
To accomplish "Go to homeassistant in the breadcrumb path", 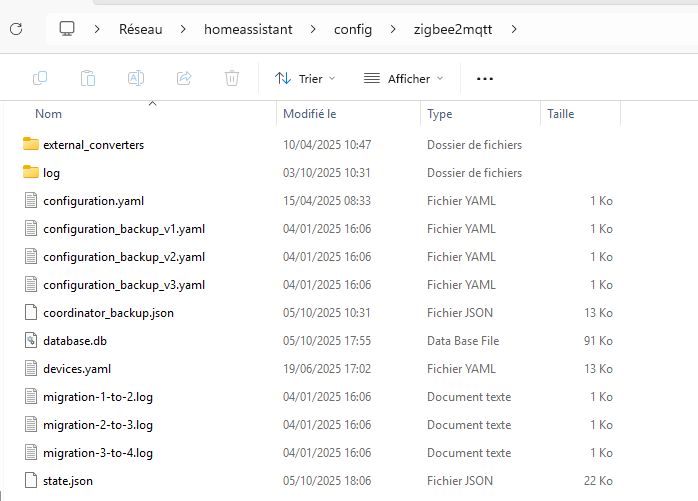I will [248, 29].
